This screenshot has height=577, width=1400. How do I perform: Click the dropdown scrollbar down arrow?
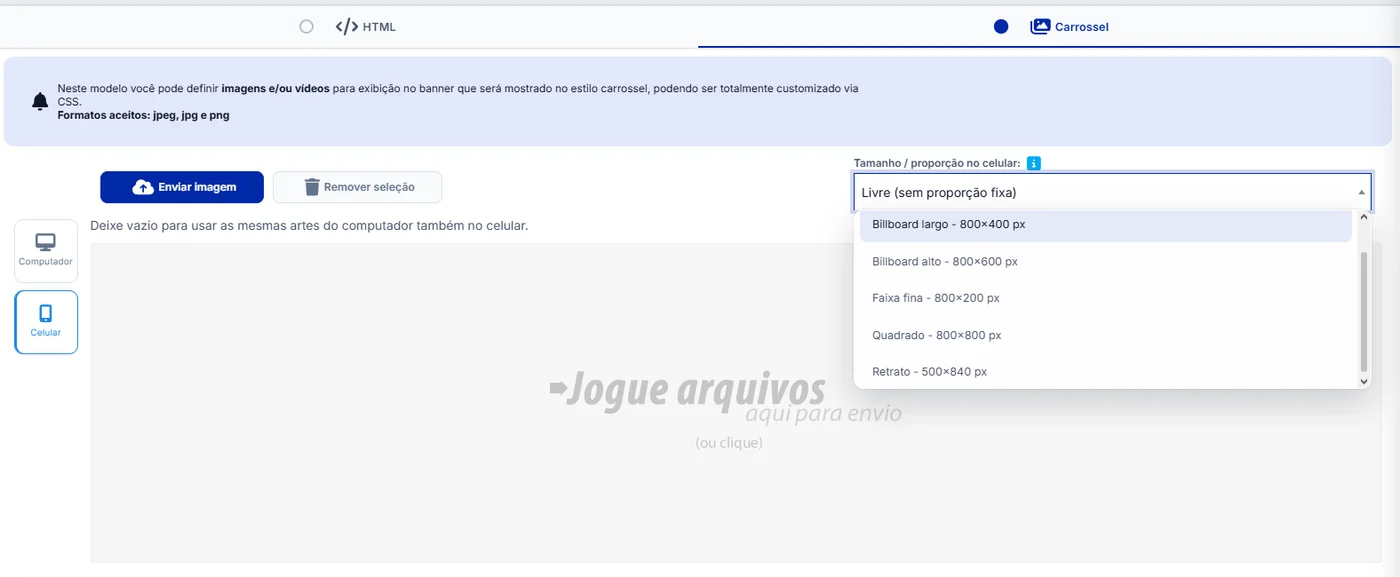tap(1363, 381)
